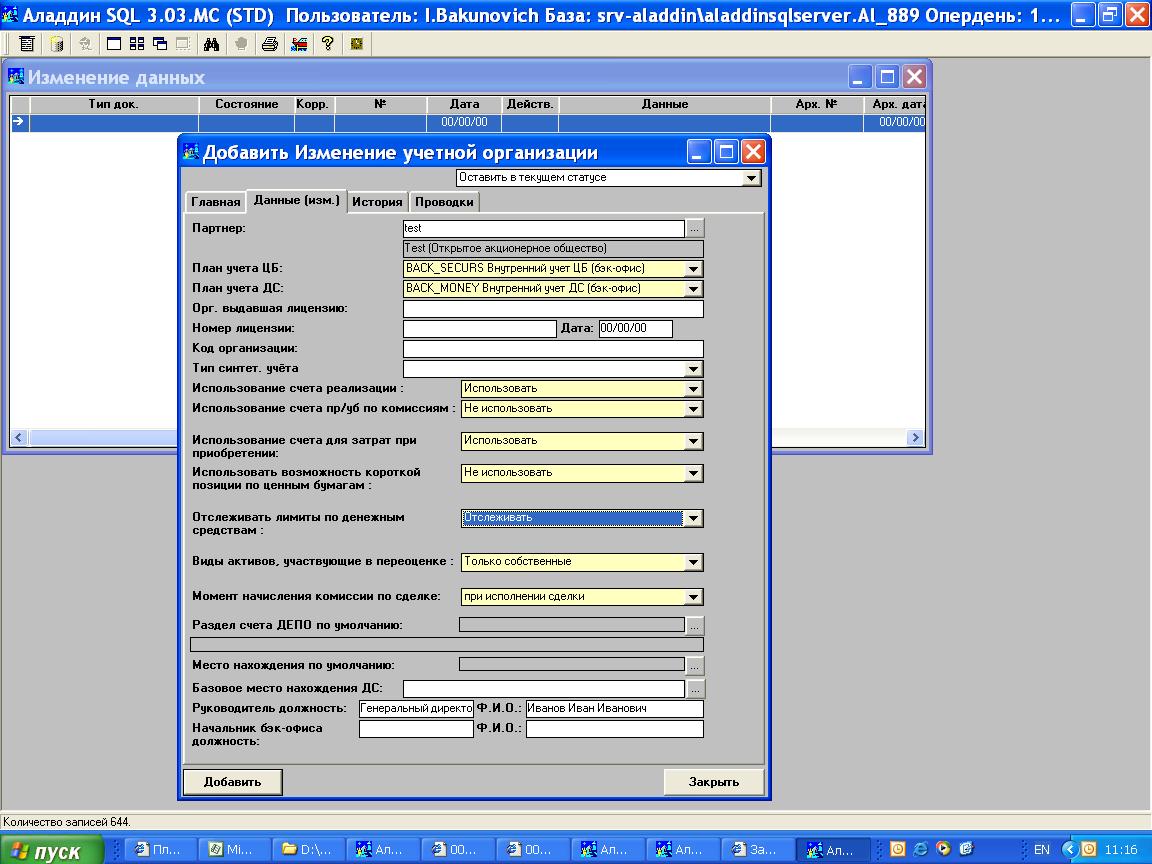Open the 'Тип синтет. учёта' dropdown
The image size is (1152, 864).
(x=693, y=369)
